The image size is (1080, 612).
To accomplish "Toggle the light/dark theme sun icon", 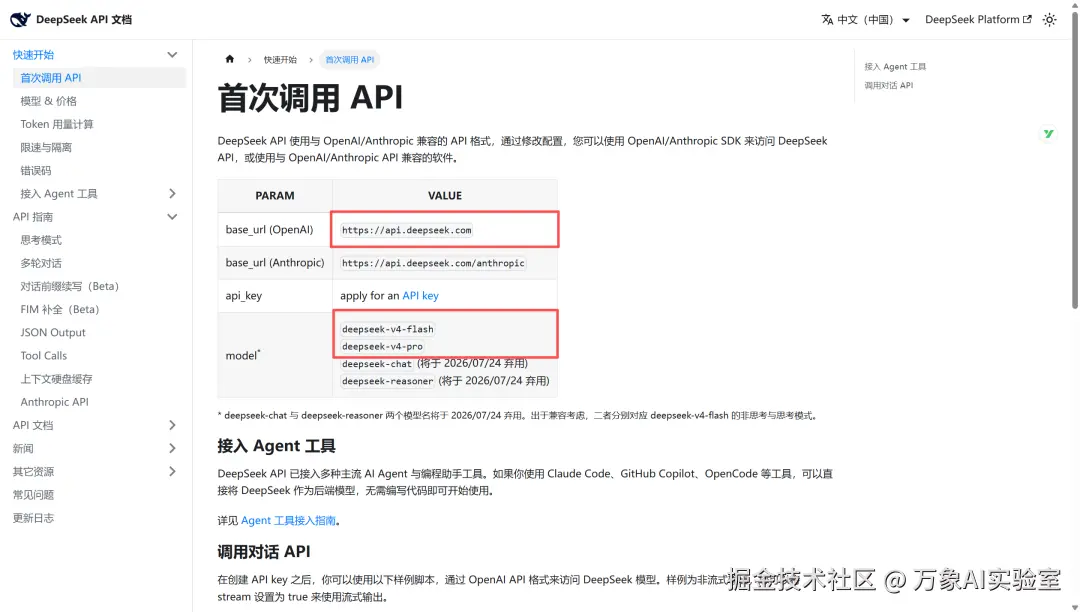I will (1049, 20).
